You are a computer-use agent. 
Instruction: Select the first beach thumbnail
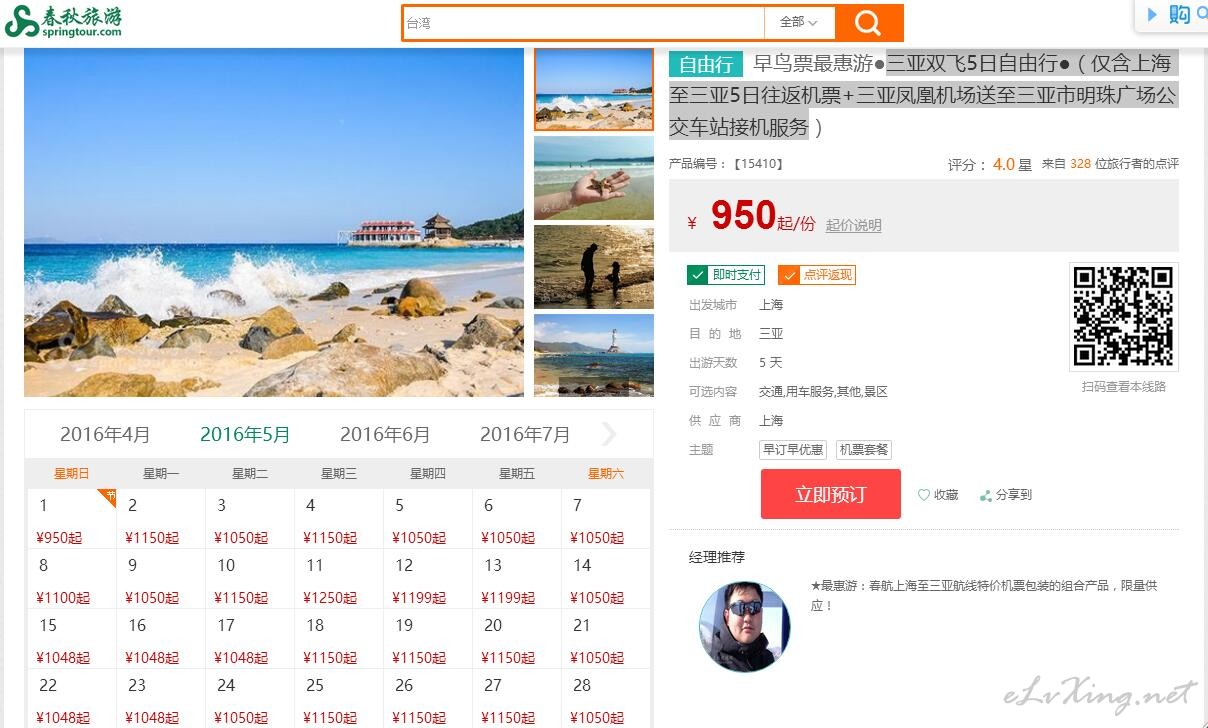point(594,89)
